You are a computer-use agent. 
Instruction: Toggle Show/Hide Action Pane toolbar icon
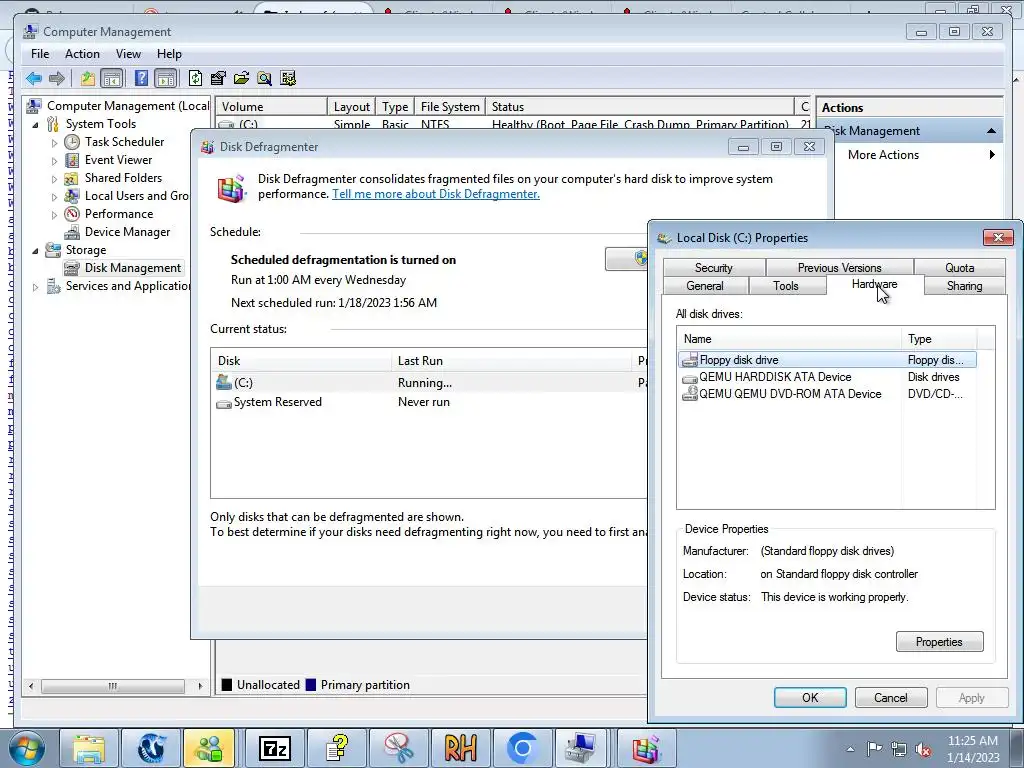pyautogui.click(x=166, y=79)
